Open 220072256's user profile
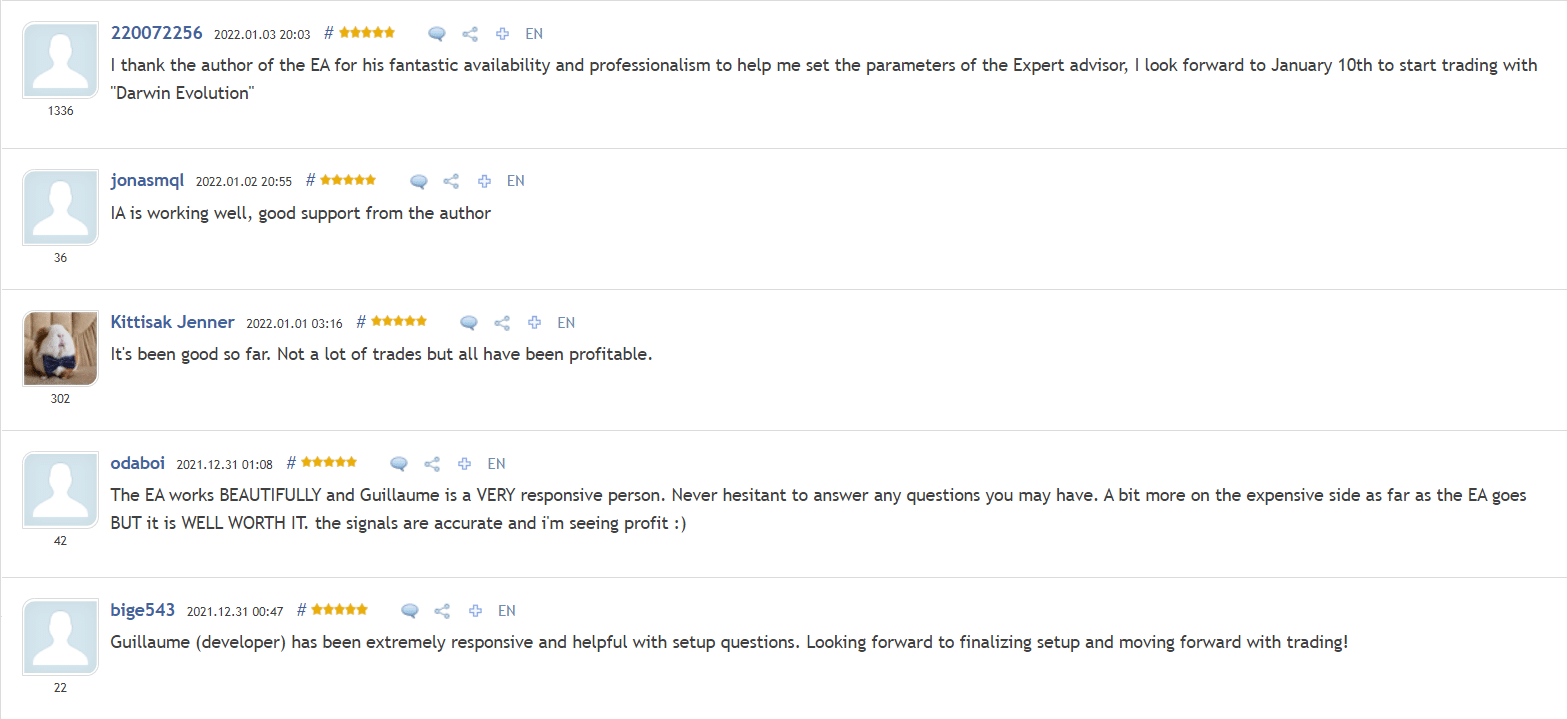Viewport: 1567px width, 719px height. tap(157, 32)
